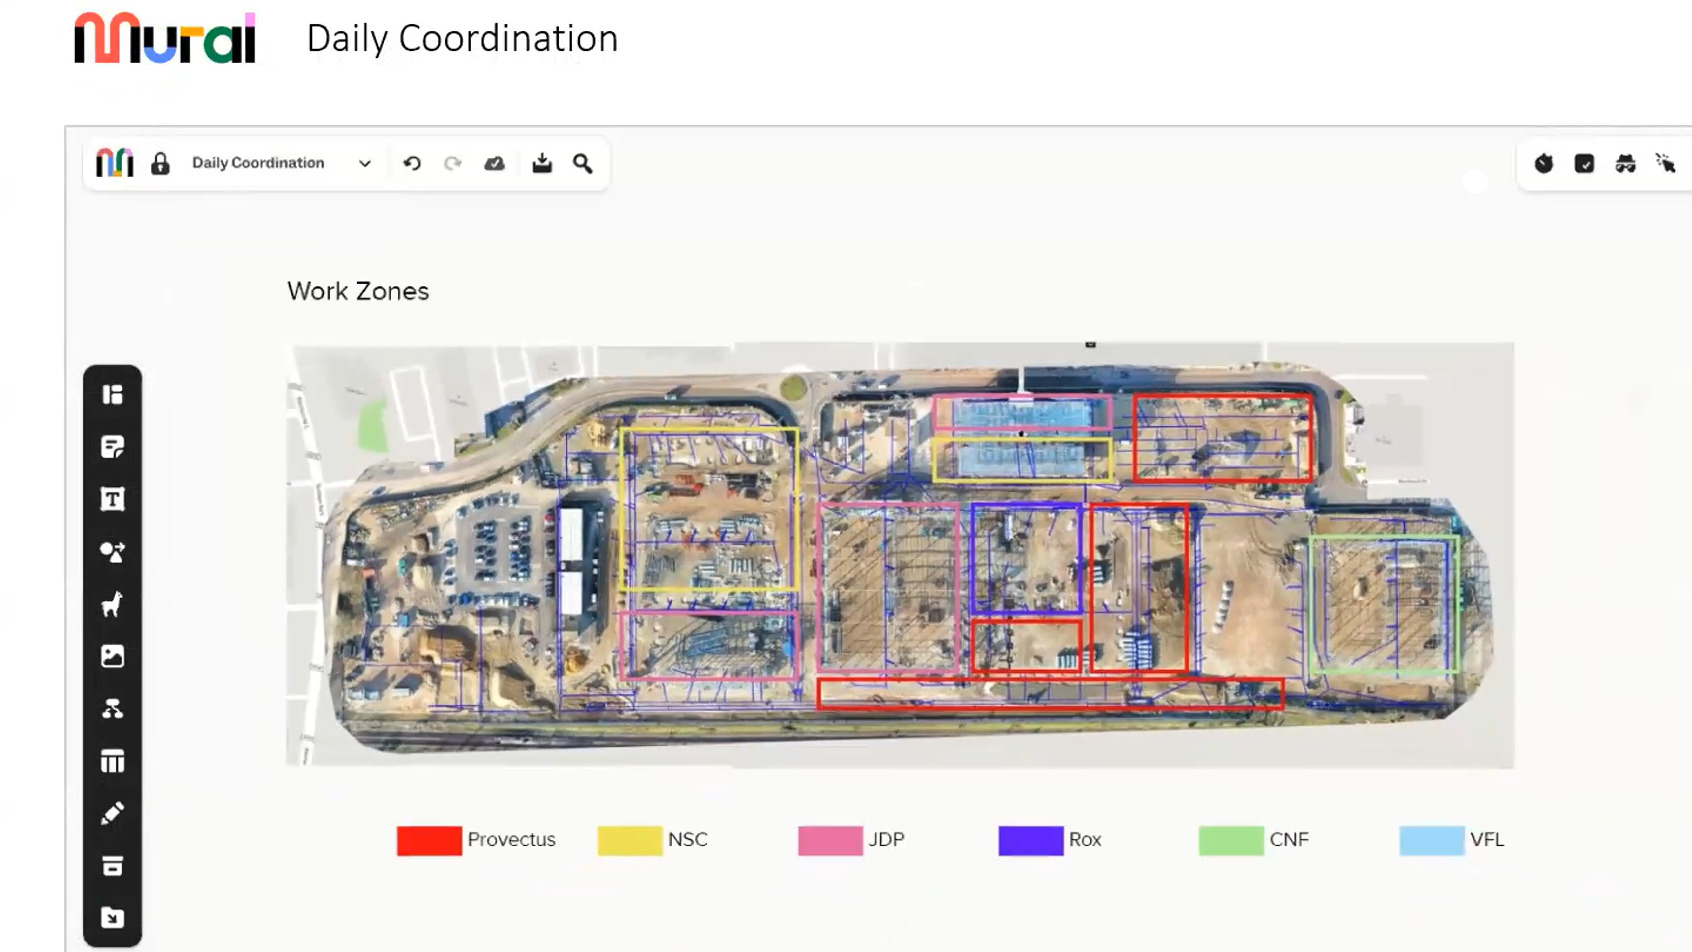Viewport: 1692px width, 952px height.
Task: Click the export download icon
Action: coord(542,164)
